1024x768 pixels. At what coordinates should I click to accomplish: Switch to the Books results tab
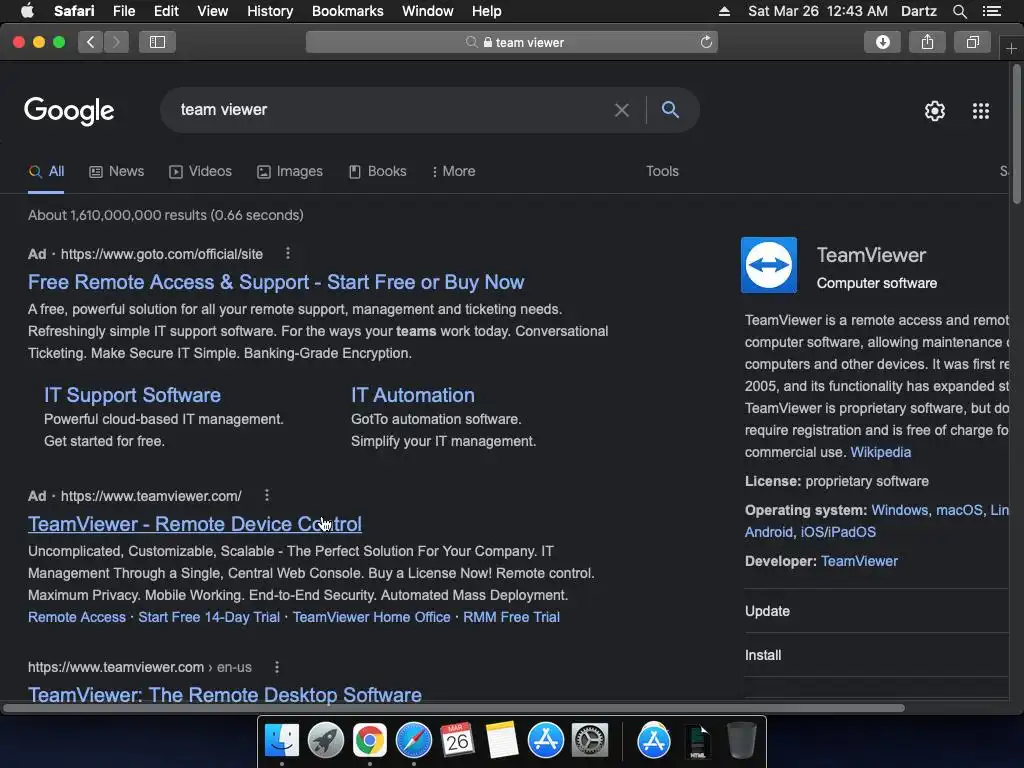click(377, 172)
